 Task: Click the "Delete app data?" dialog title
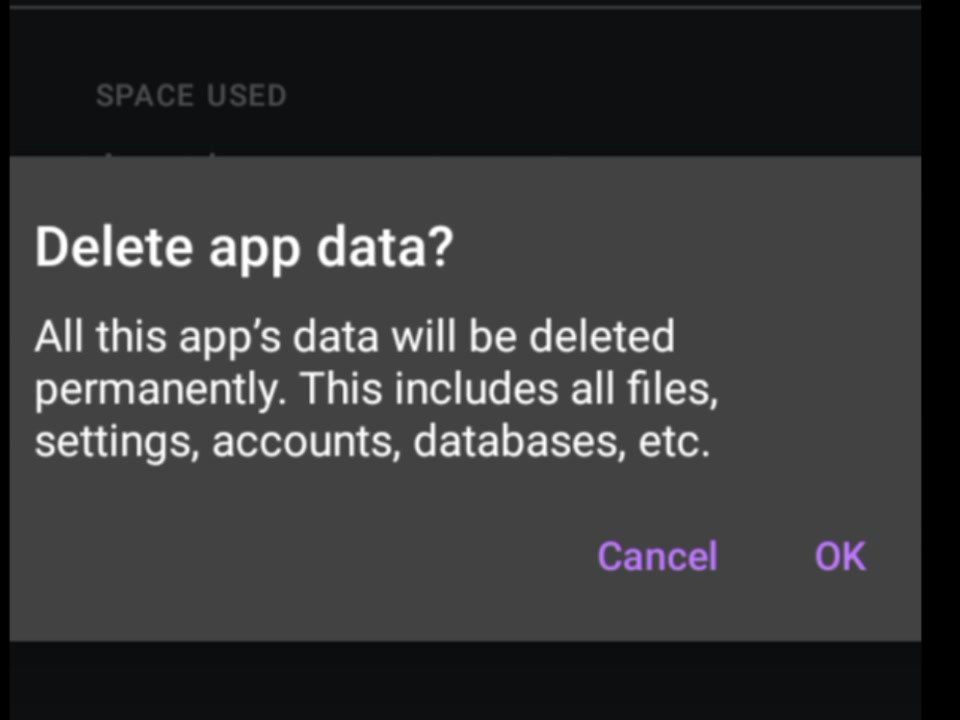(244, 248)
